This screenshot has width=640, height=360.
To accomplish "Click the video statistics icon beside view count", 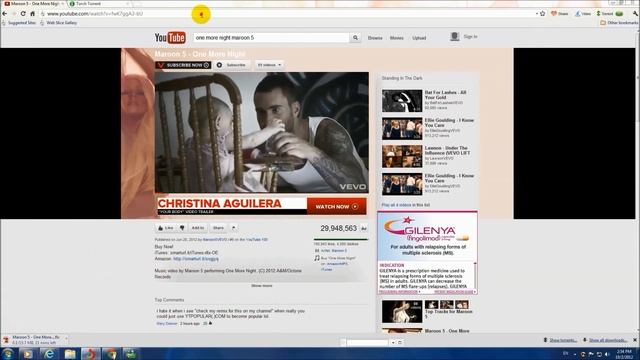I will pyautogui.click(x=364, y=229).
